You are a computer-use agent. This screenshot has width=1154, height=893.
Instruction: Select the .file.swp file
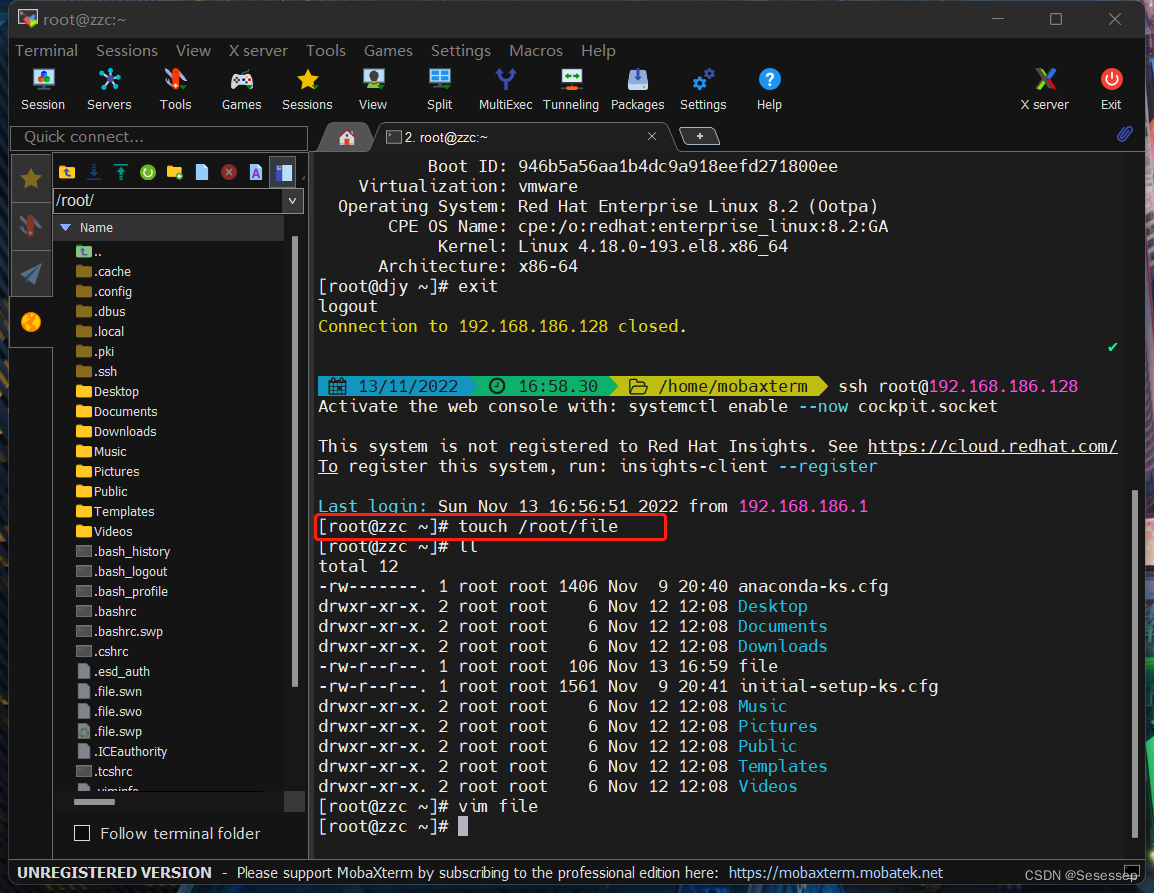(x=109, y=731)
